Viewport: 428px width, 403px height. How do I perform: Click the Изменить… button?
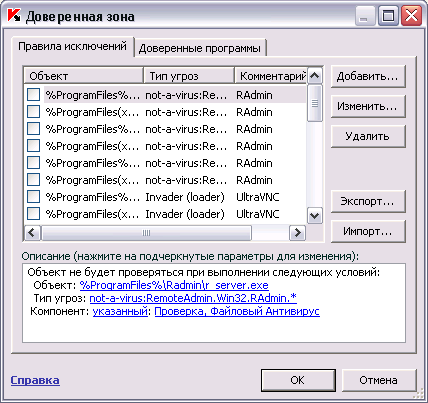368,106
